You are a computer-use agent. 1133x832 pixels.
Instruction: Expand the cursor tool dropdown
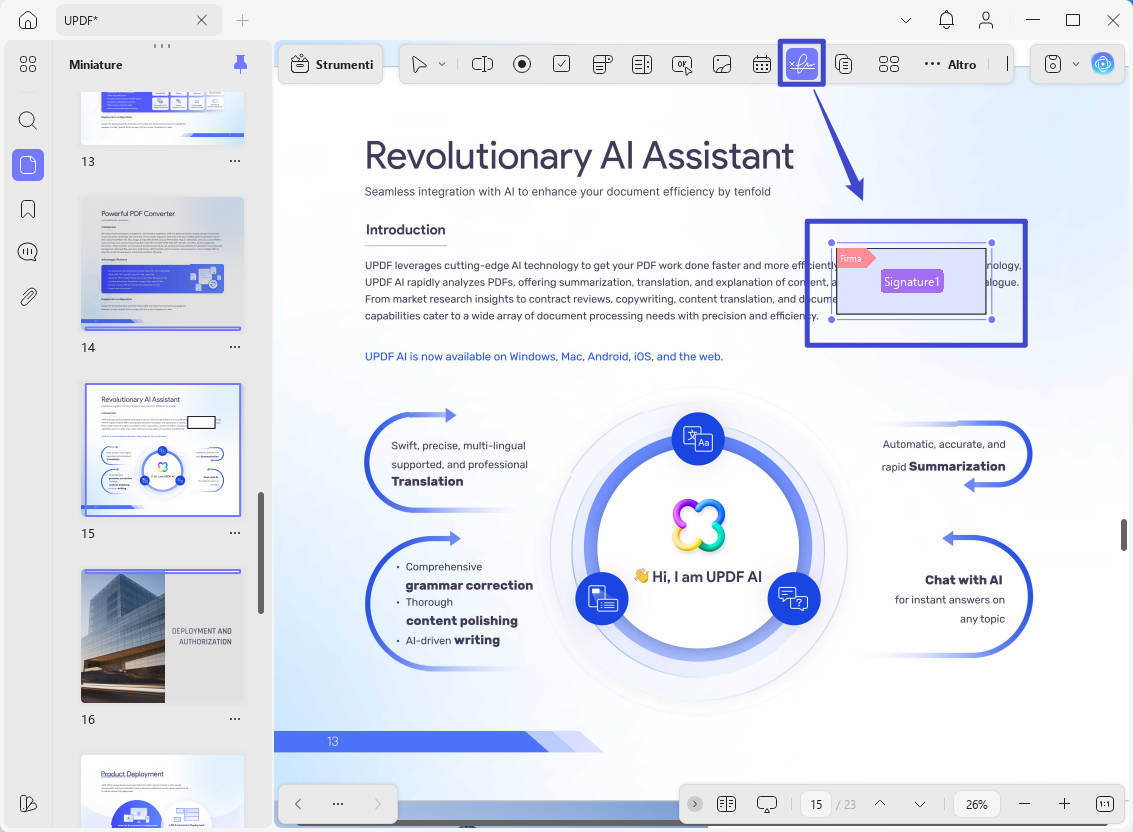(x=441, y=64)
